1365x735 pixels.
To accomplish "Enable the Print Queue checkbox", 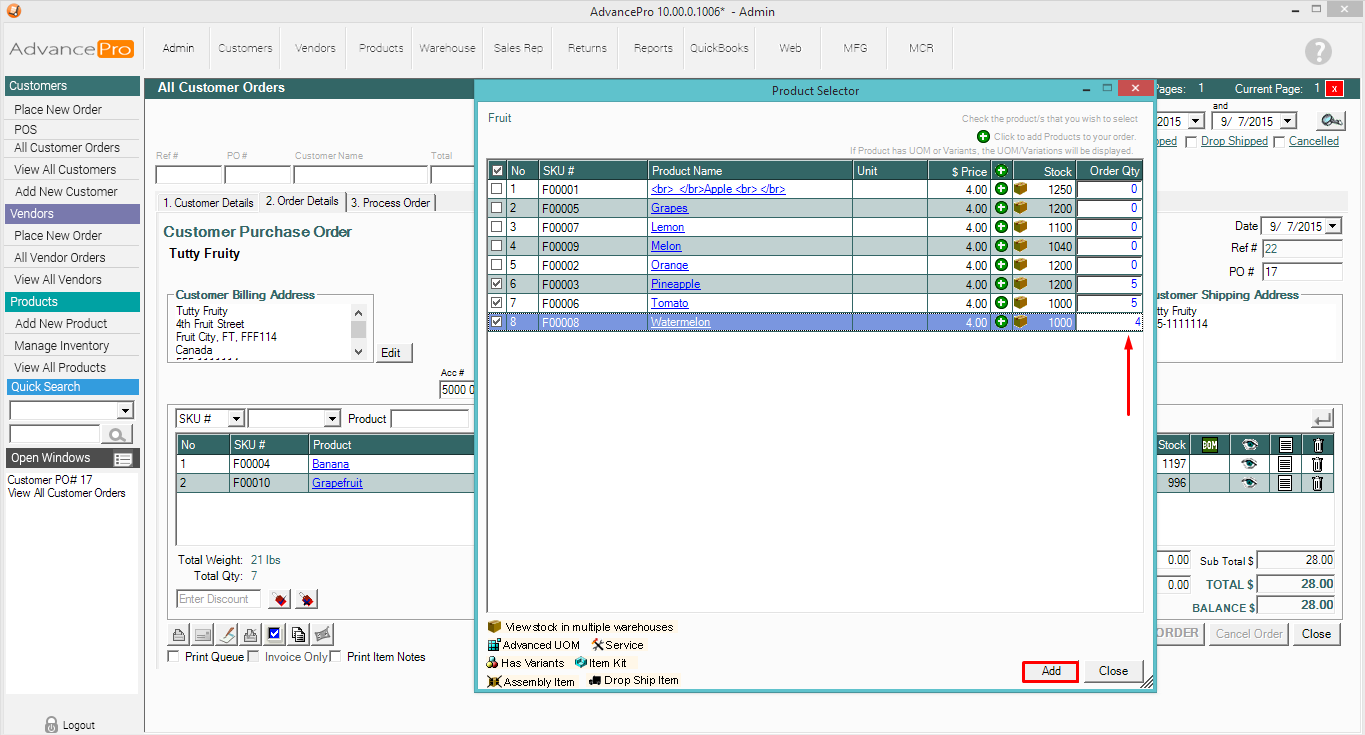I will point(174,657).
